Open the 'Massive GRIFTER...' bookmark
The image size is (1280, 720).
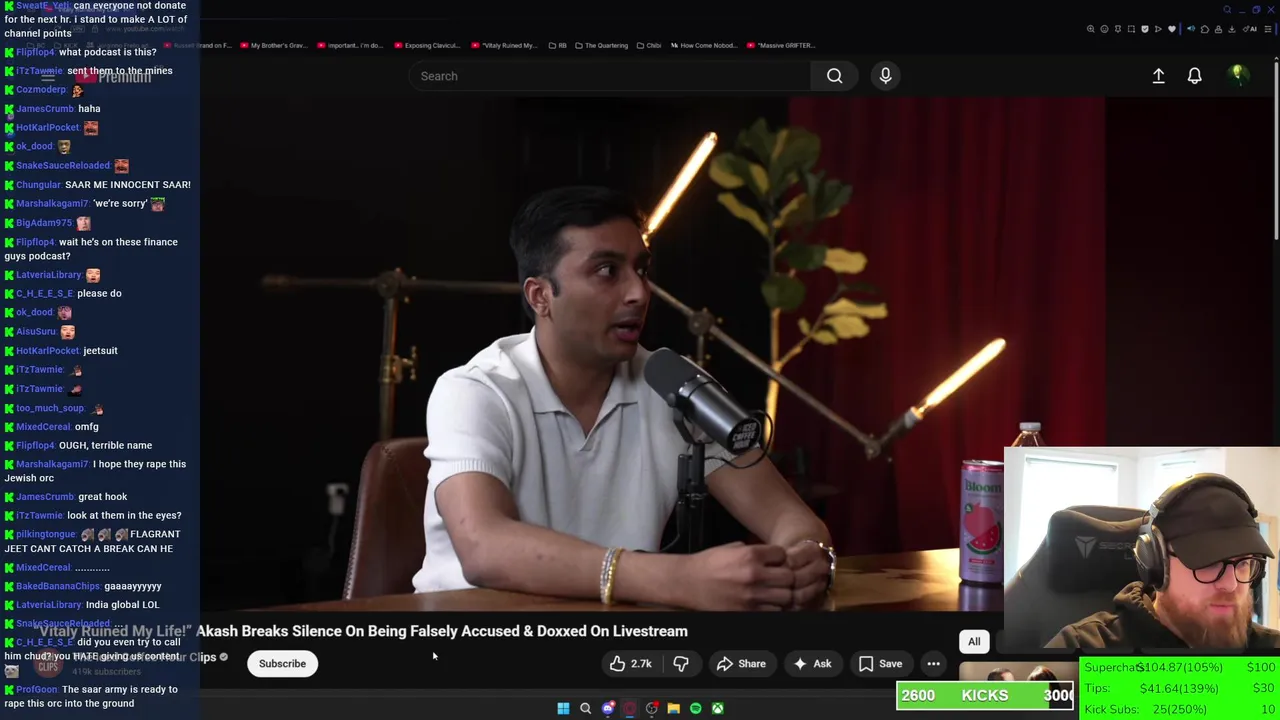[x=781, y=45]
